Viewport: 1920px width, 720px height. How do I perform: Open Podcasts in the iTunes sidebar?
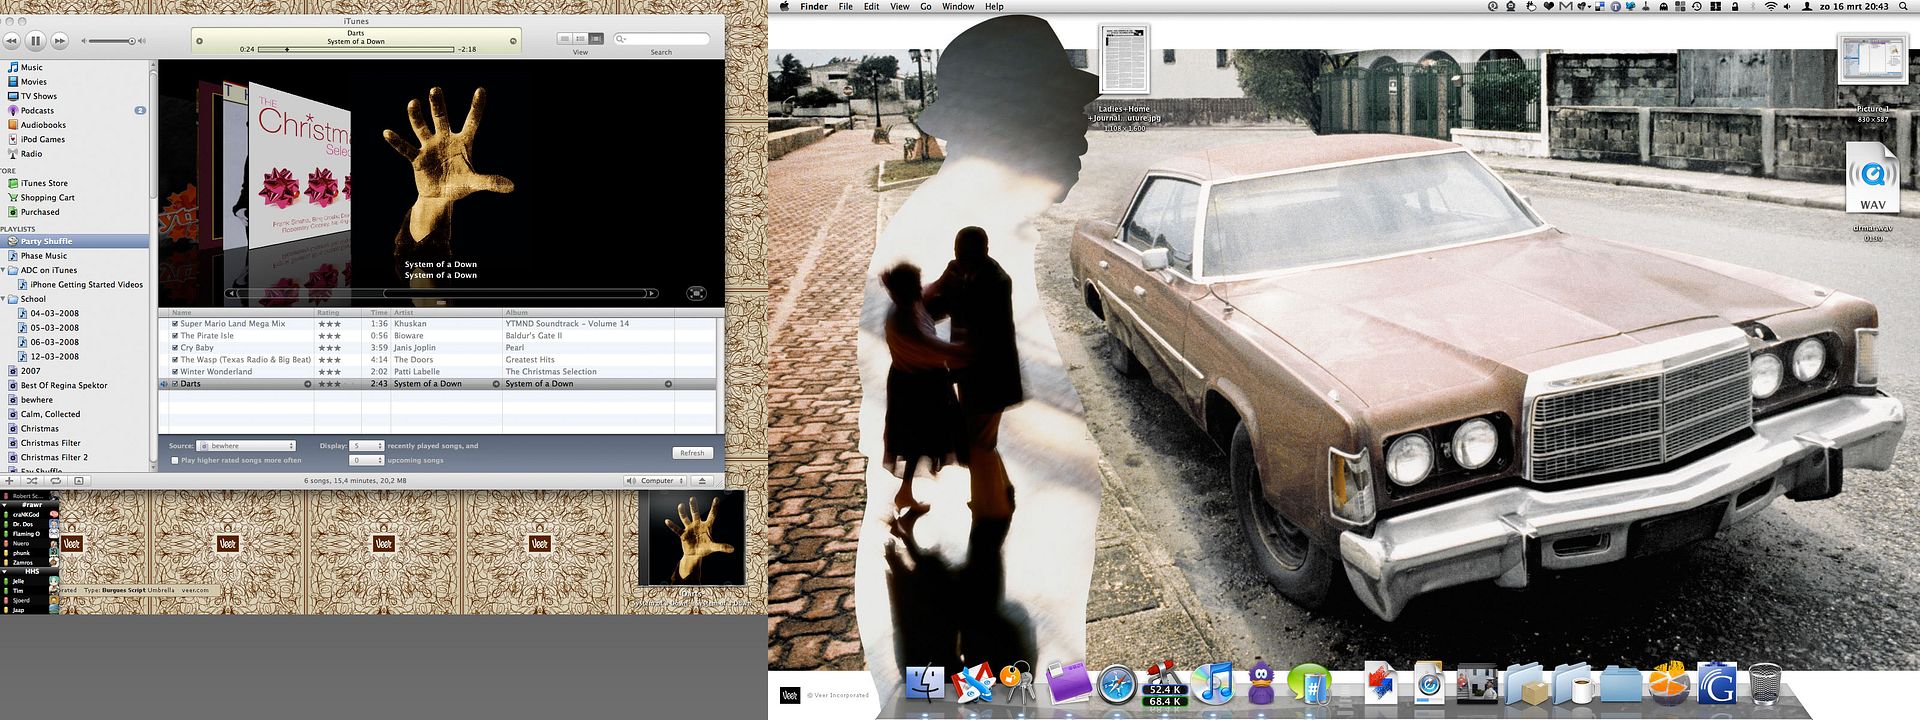37,111
